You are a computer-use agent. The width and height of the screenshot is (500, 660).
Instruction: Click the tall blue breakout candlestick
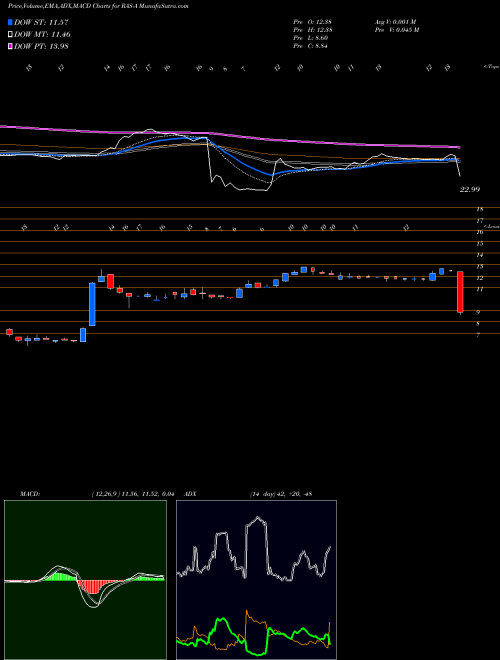pos(92,304)
